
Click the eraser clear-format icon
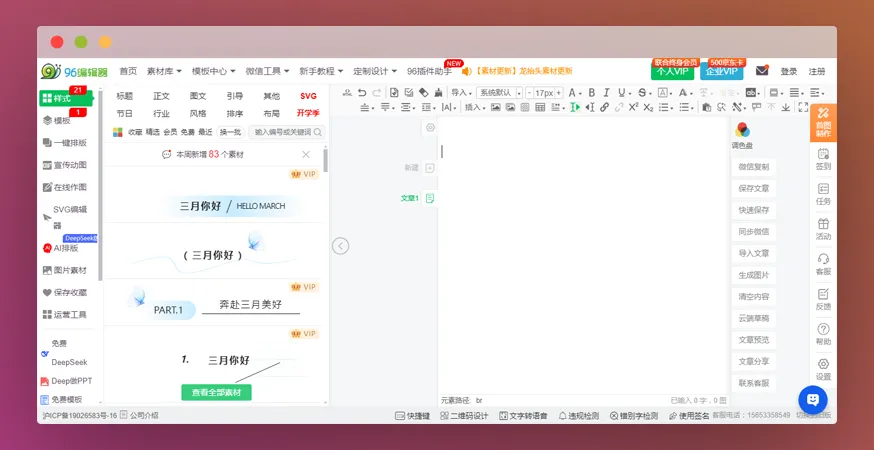coord(424,93)
